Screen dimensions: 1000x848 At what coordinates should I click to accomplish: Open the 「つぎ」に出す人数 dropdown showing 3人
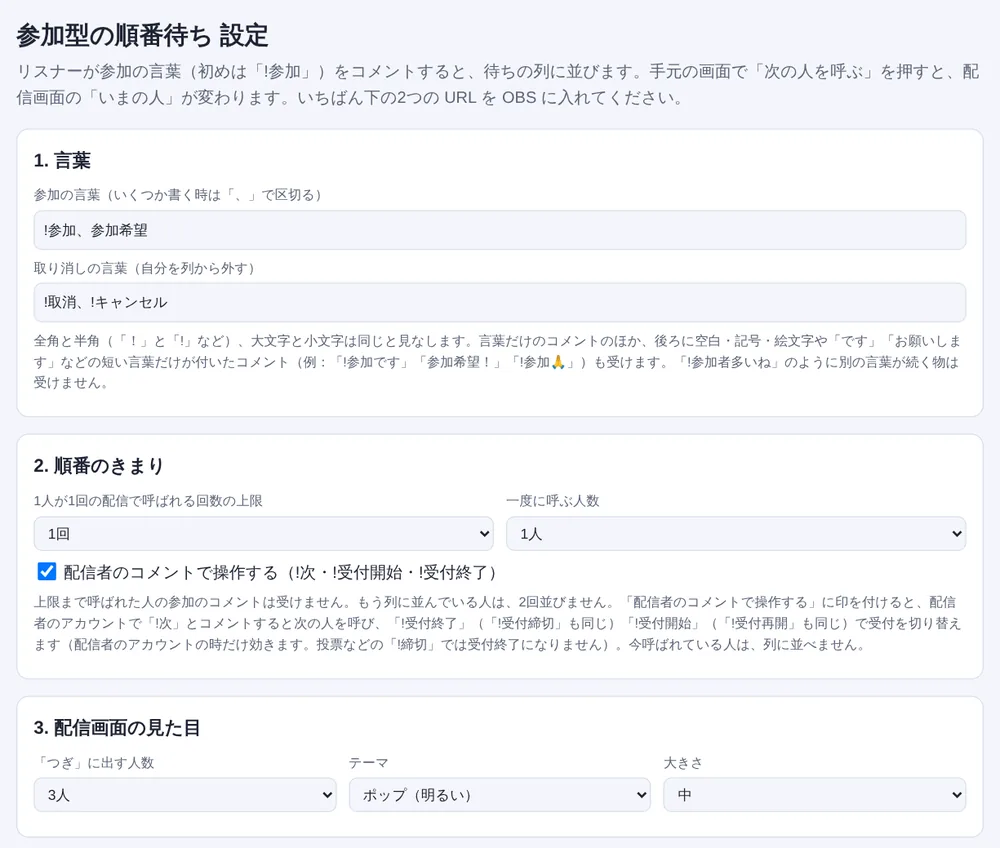(x=185, y=794)
